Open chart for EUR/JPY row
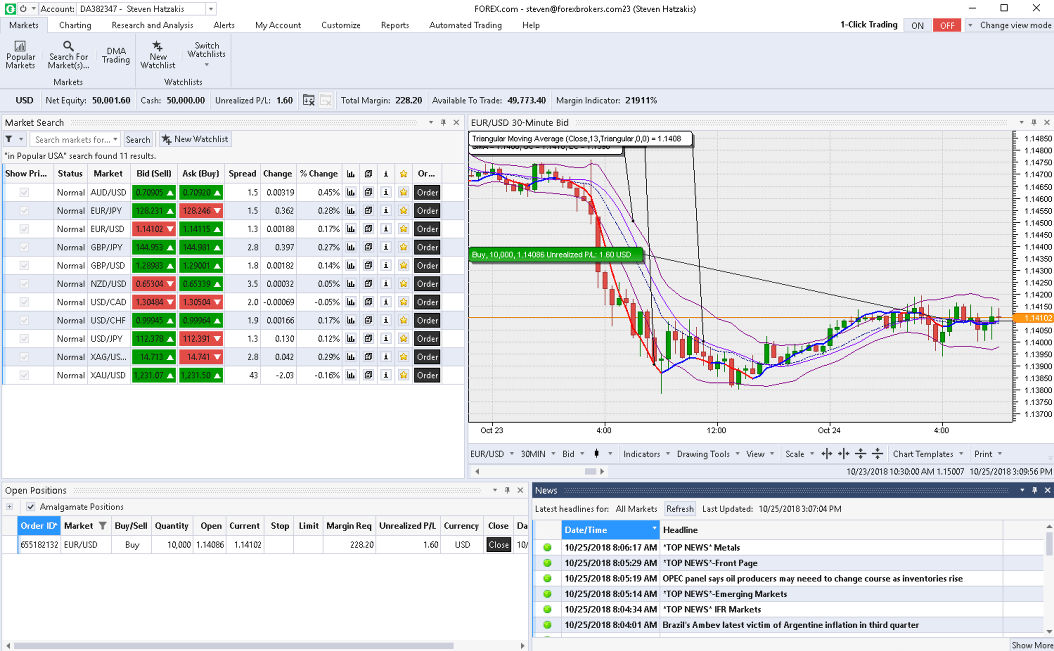1054x651 pixels. click(x=350, y=210)
